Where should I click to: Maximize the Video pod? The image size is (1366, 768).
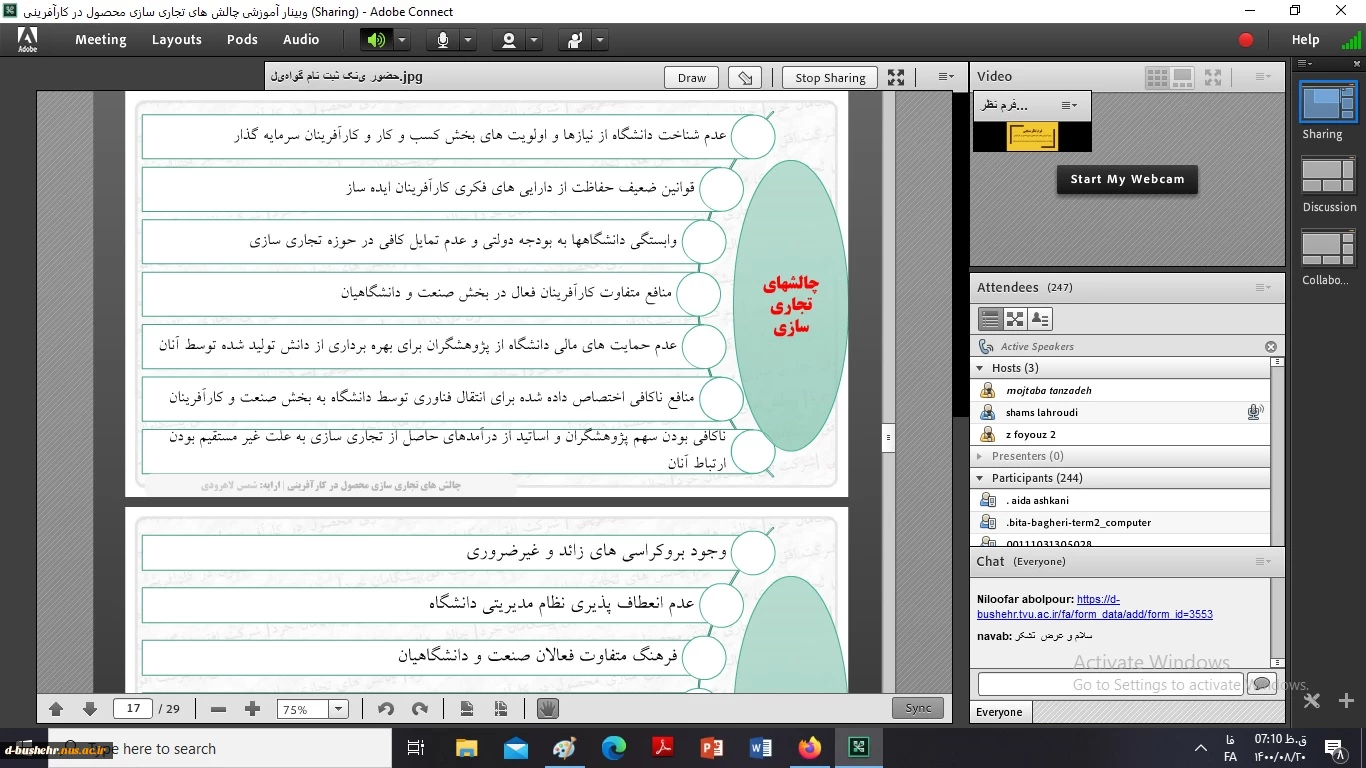click(1214, 76)
